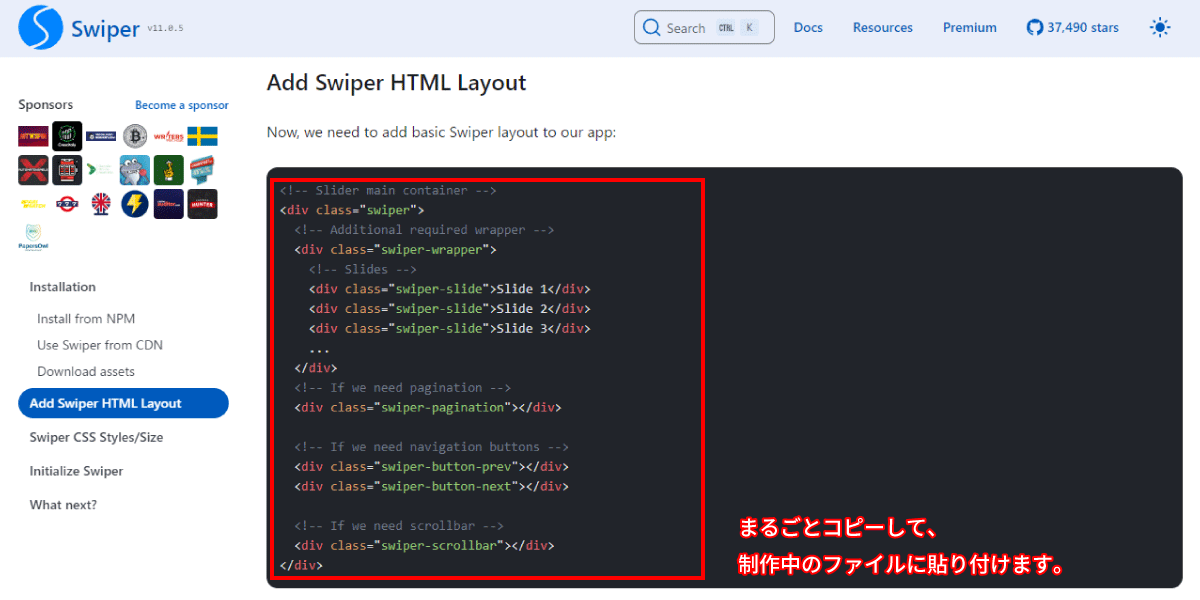Open the dark blue Auditor sponsor logo
Viewport: 1200px width, 600px height.
pyautogui.click(x=168, y=204)
